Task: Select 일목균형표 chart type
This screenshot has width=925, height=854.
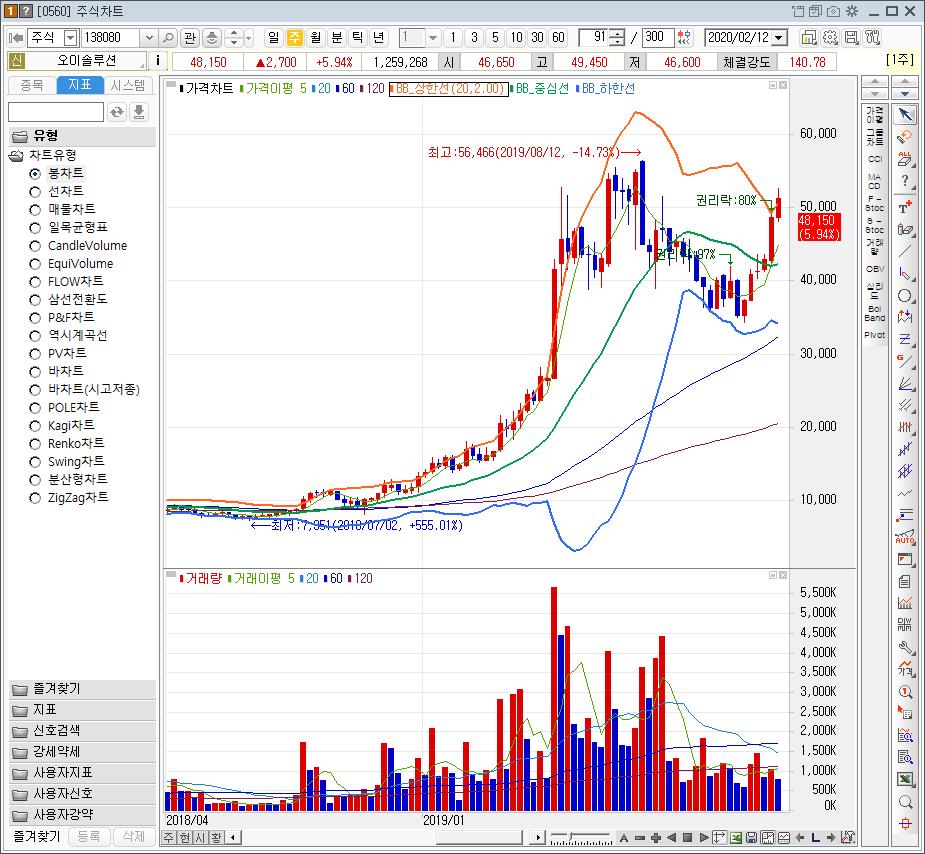Action: (68, 227)
